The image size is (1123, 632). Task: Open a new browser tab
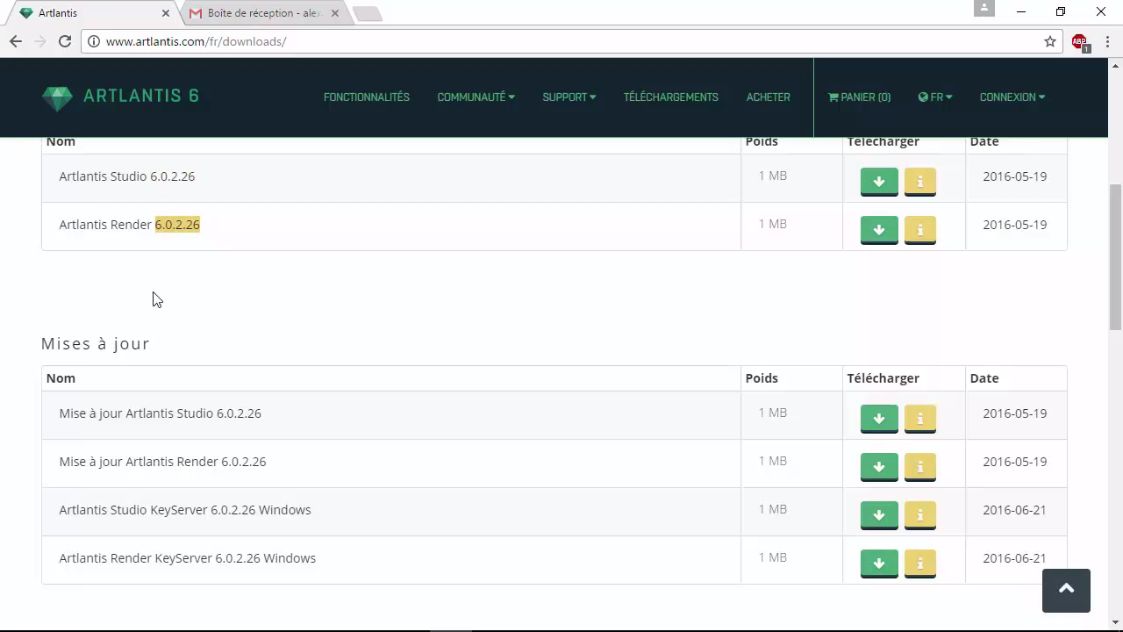pyautogui.click(x=367, y=14)
